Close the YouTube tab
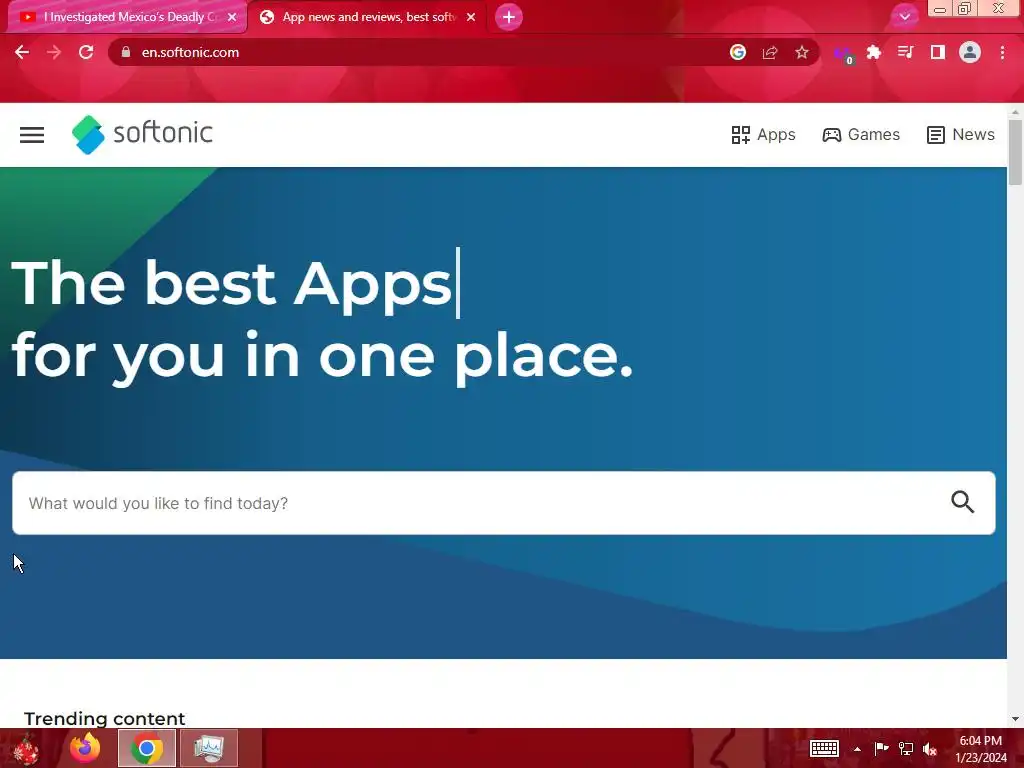This screenshot has width=1024, height=768. [232, 17]
